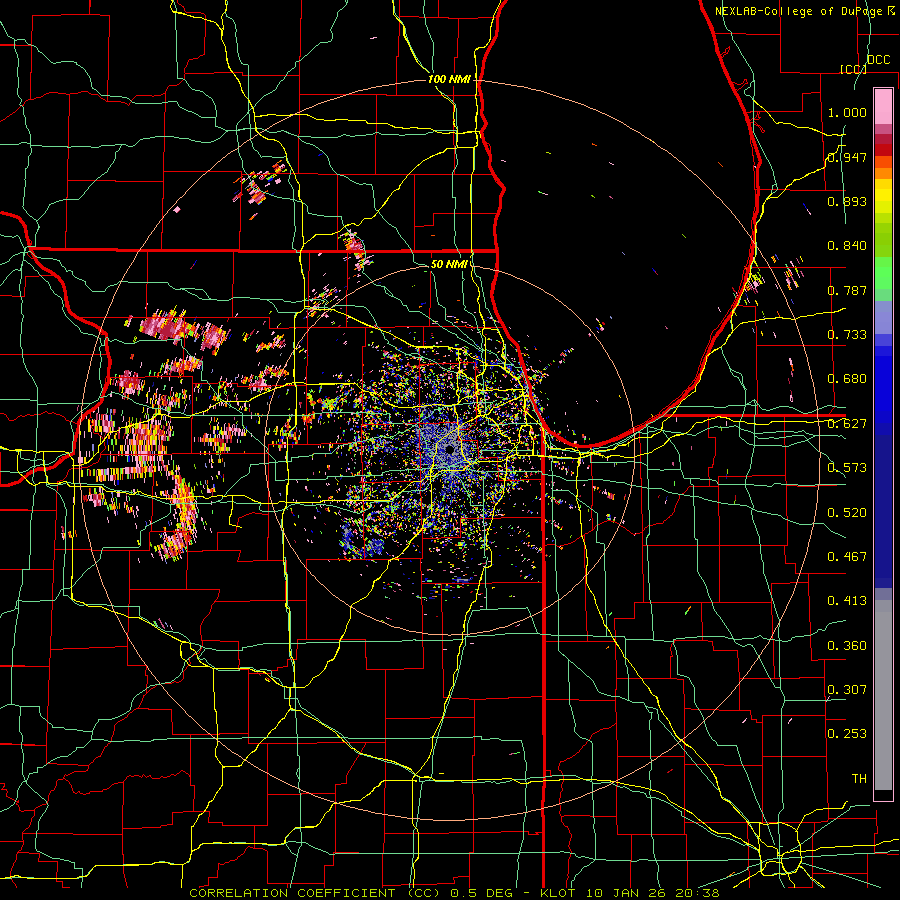900x900 pixels.
Task: Click the 0.893 scale value
Action: (x=847, y=201)
